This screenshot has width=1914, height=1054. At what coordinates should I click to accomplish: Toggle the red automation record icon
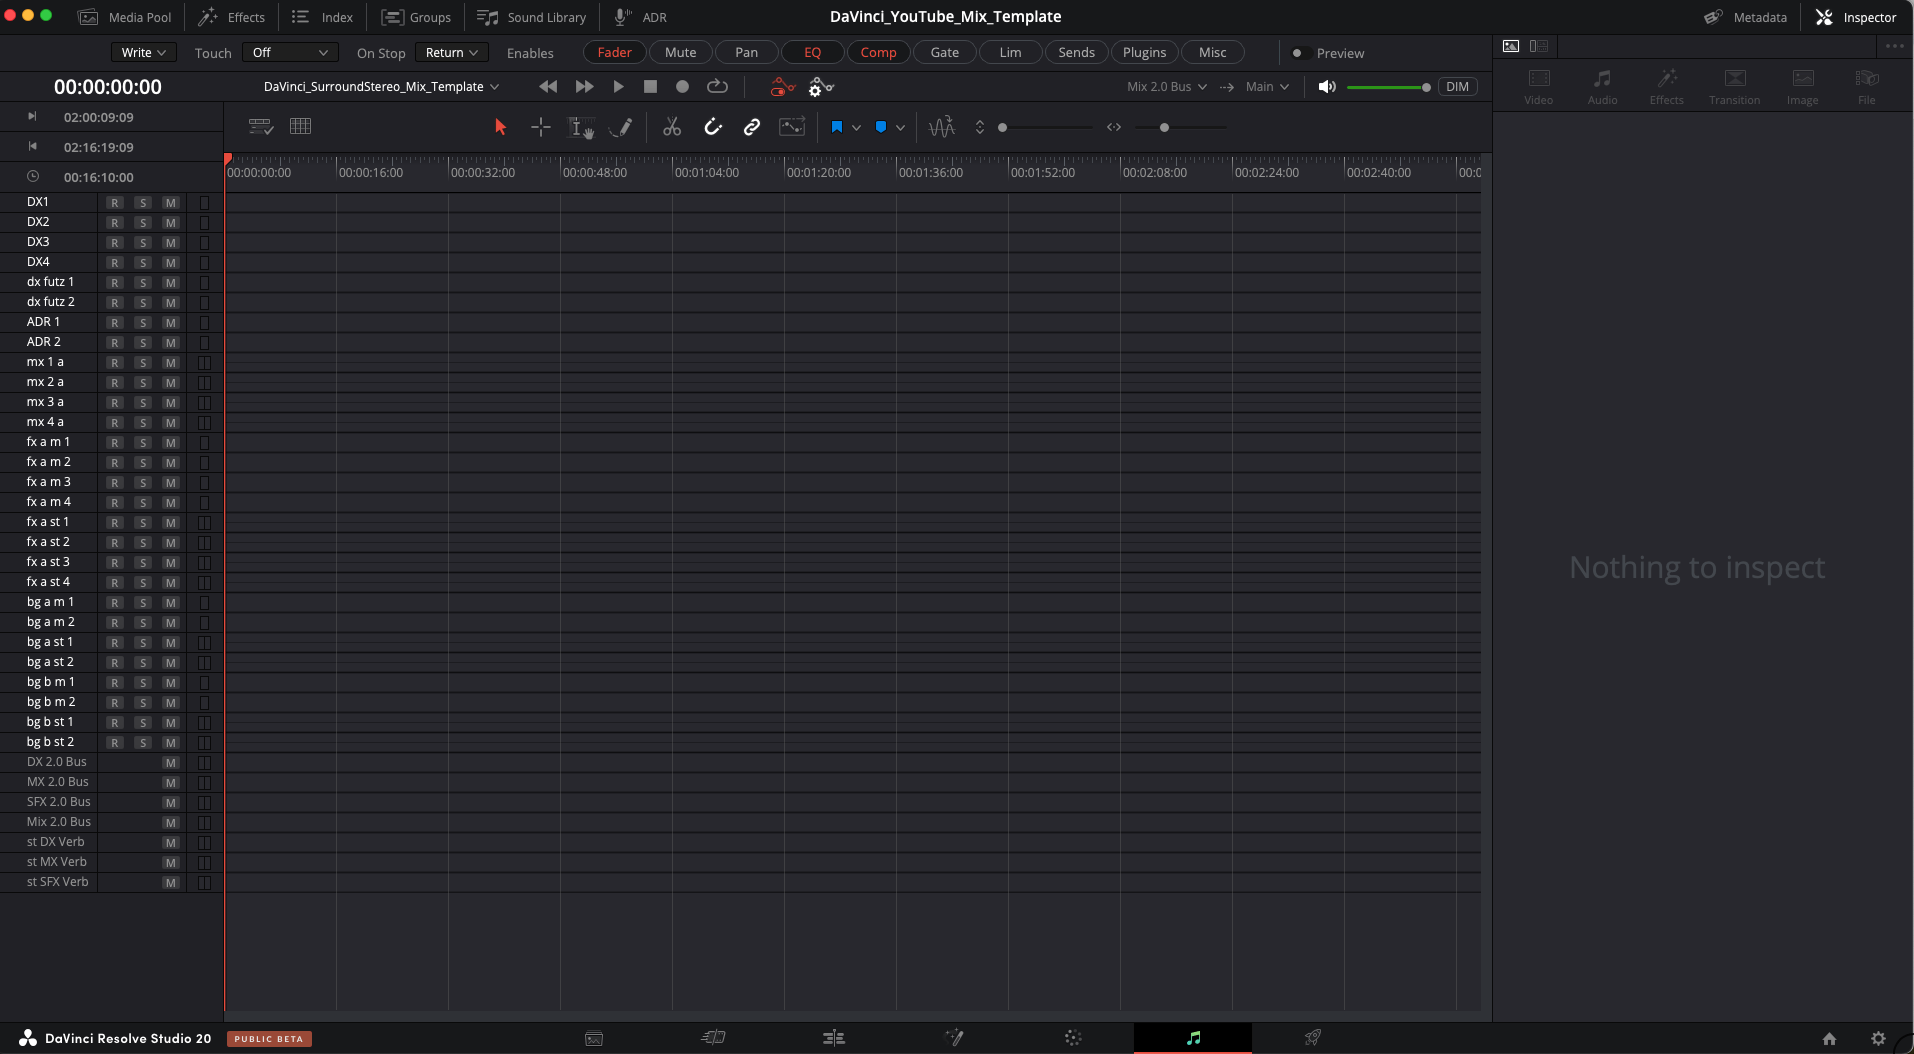pos(783,87)
